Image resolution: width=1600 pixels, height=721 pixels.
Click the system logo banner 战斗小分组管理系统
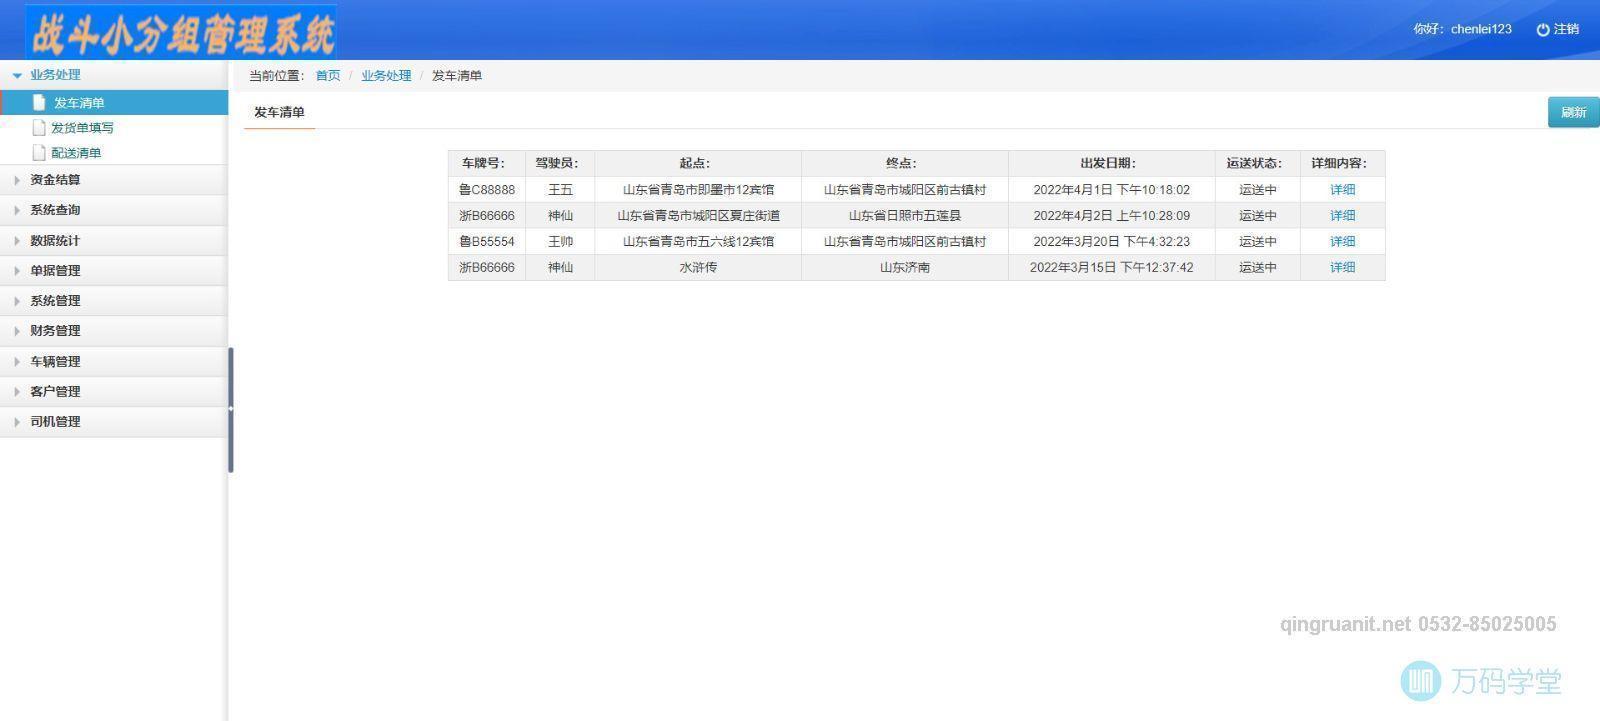182,32
